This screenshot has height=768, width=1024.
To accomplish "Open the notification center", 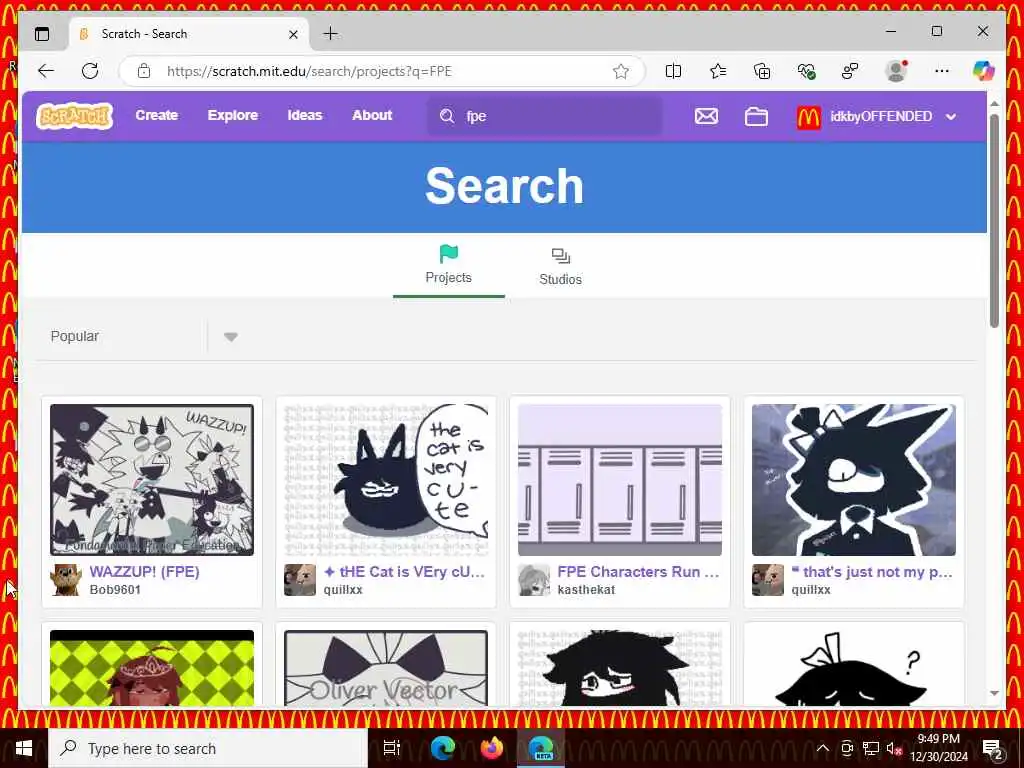I will (x=991, y=748).
